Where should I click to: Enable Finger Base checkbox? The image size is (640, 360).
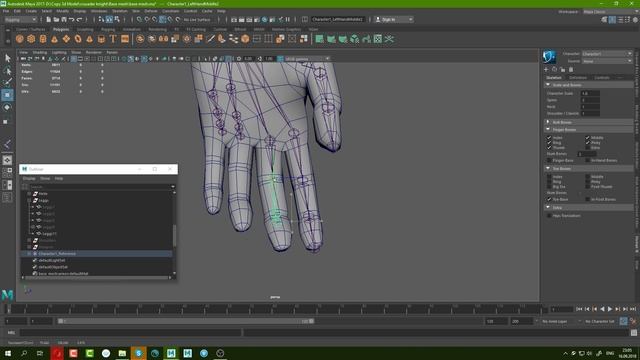549,160
